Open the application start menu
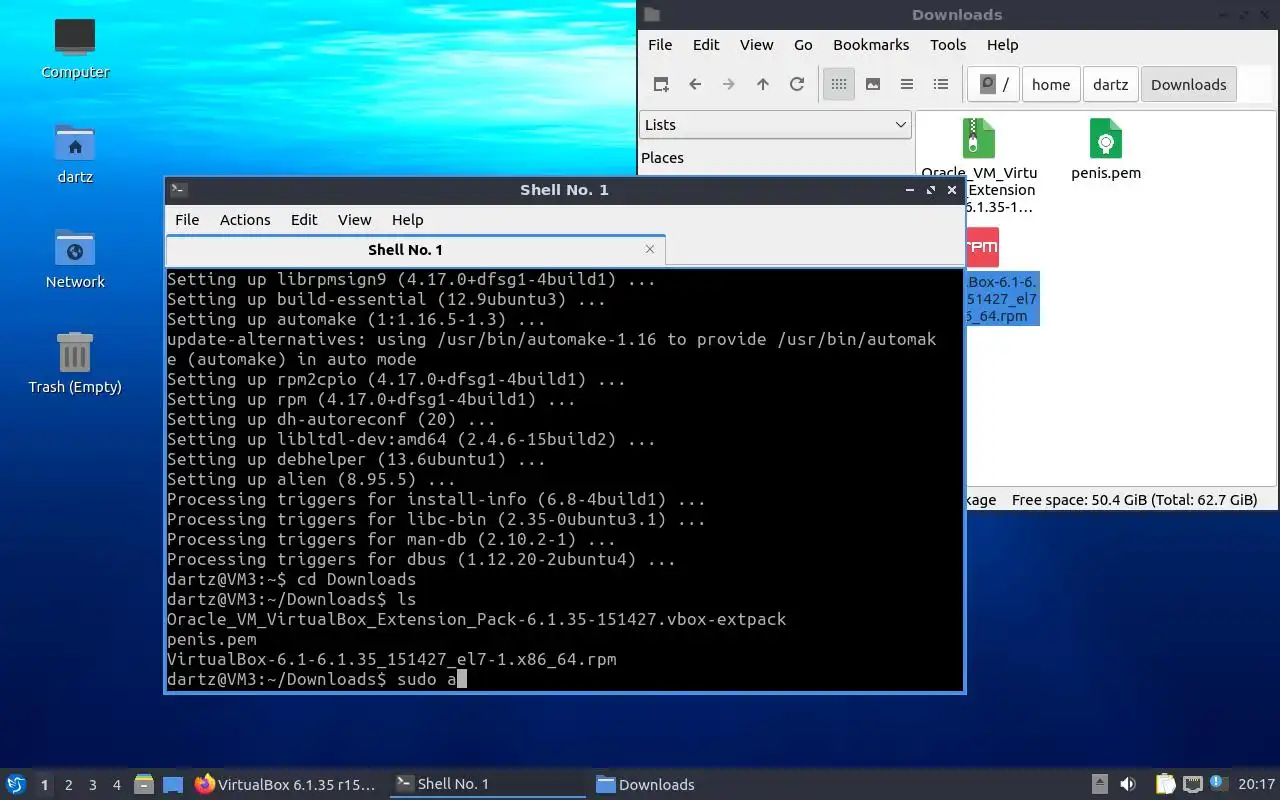1280x800 pixels. [x=16, y=784]
